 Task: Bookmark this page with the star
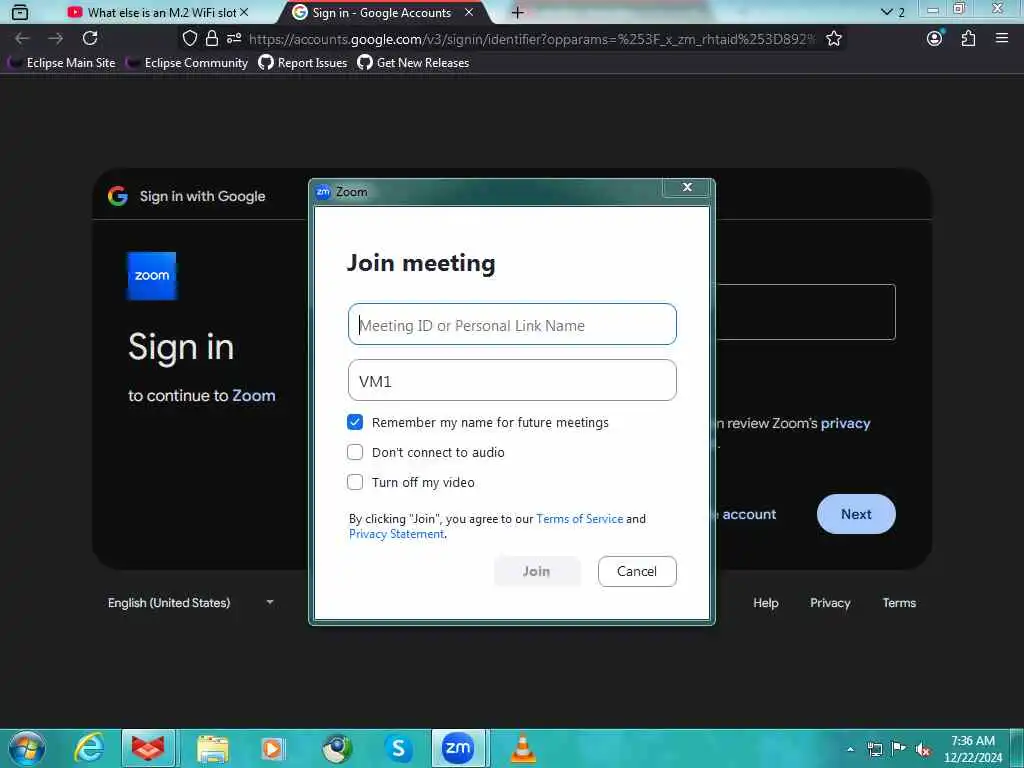click(x=834, y=39)
